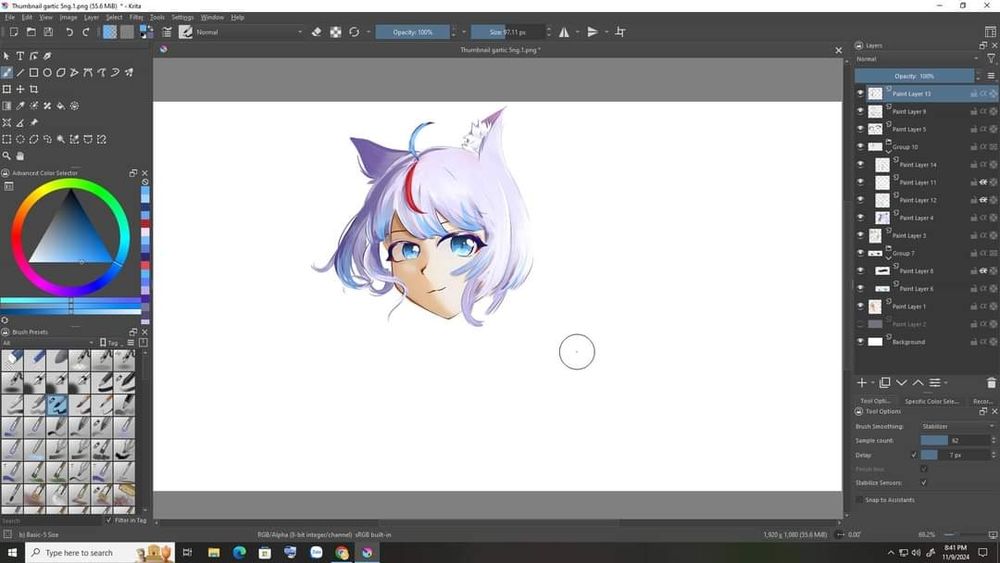The width and height of the screenshot is (1000, 563).
Task: Adjust the layer Opacity slider
Action: click(x=914, y=76)
